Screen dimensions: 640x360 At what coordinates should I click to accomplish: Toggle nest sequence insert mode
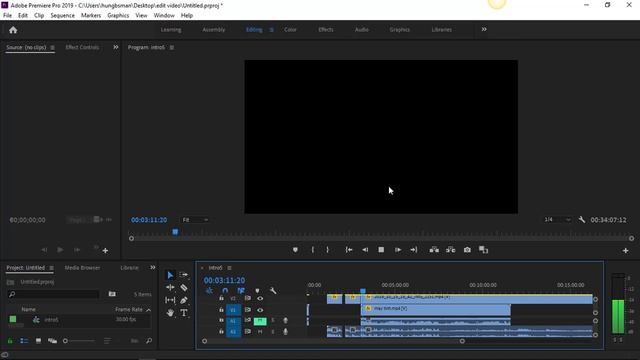coord(209,291)
